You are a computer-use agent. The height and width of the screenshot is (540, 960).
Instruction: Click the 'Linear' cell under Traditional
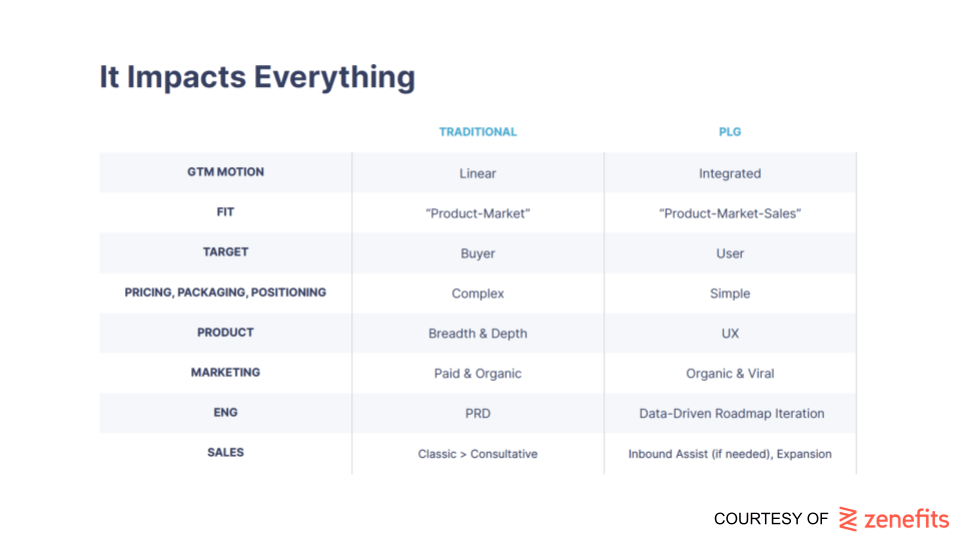478,173
